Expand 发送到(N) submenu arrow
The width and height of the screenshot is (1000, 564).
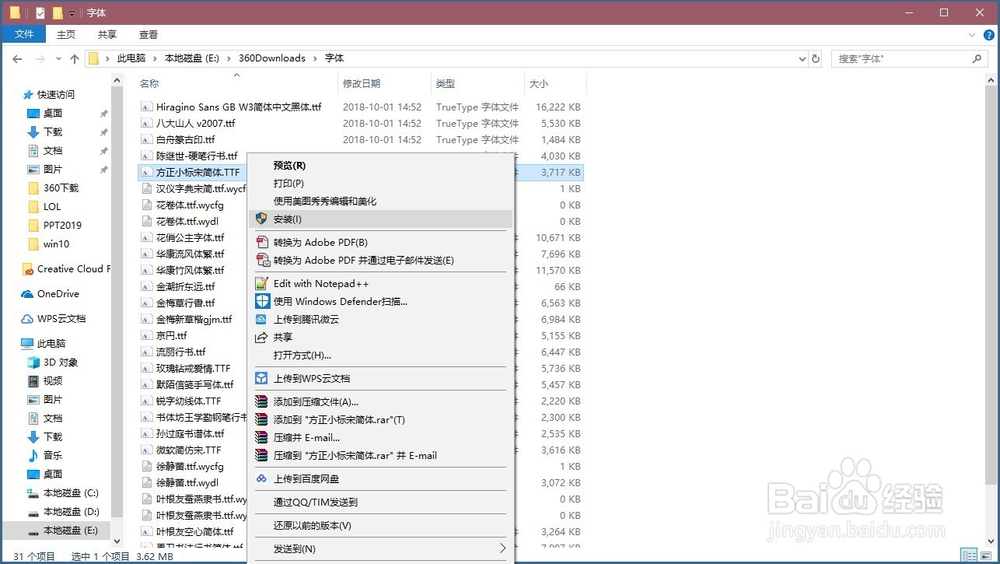[x=503, y=549]
